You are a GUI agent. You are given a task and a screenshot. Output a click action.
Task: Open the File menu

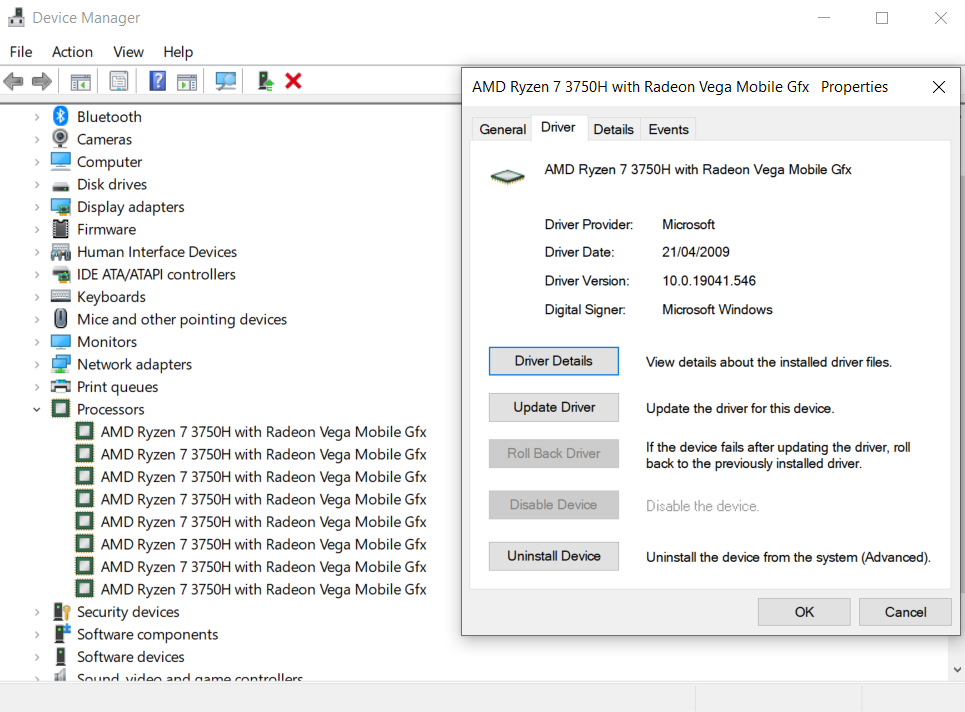pyautogui.click(x=21, y=52)
